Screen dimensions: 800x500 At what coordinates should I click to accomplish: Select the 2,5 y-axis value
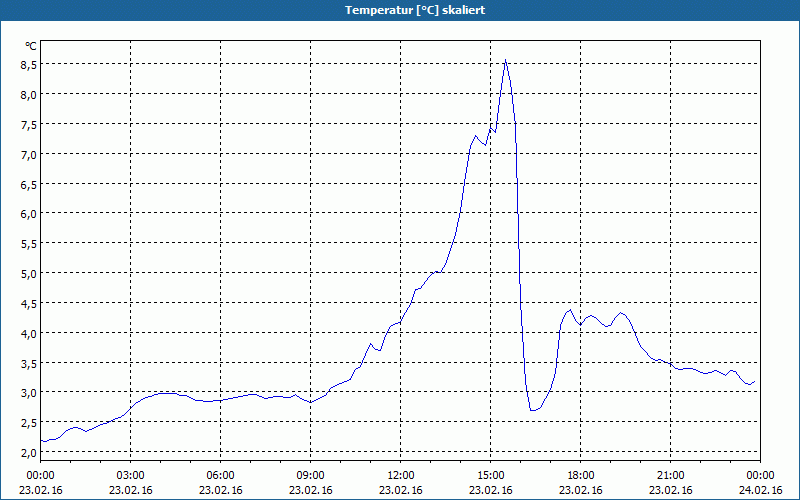tap(28, 423)
